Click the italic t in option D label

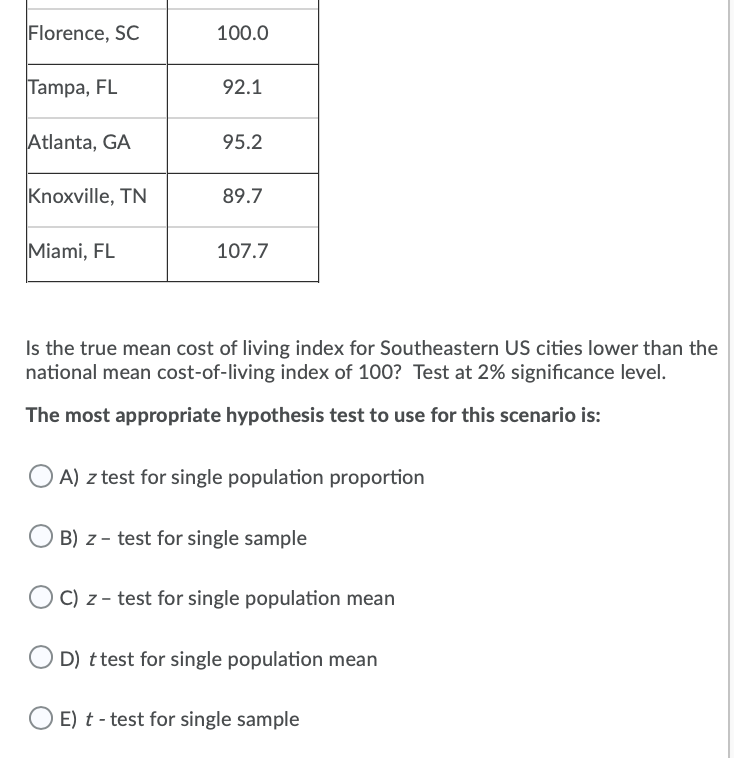92,659
